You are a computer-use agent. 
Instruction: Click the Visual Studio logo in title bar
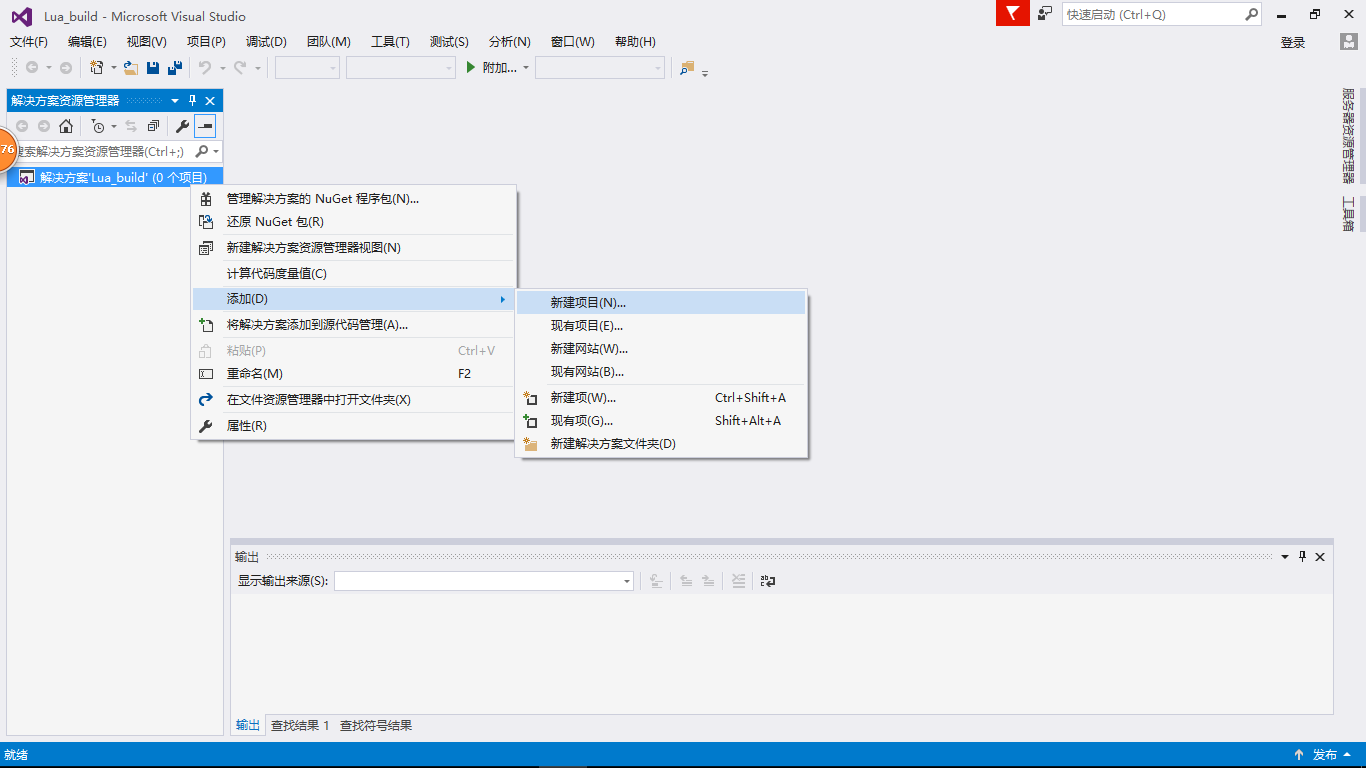coord(22,16)
